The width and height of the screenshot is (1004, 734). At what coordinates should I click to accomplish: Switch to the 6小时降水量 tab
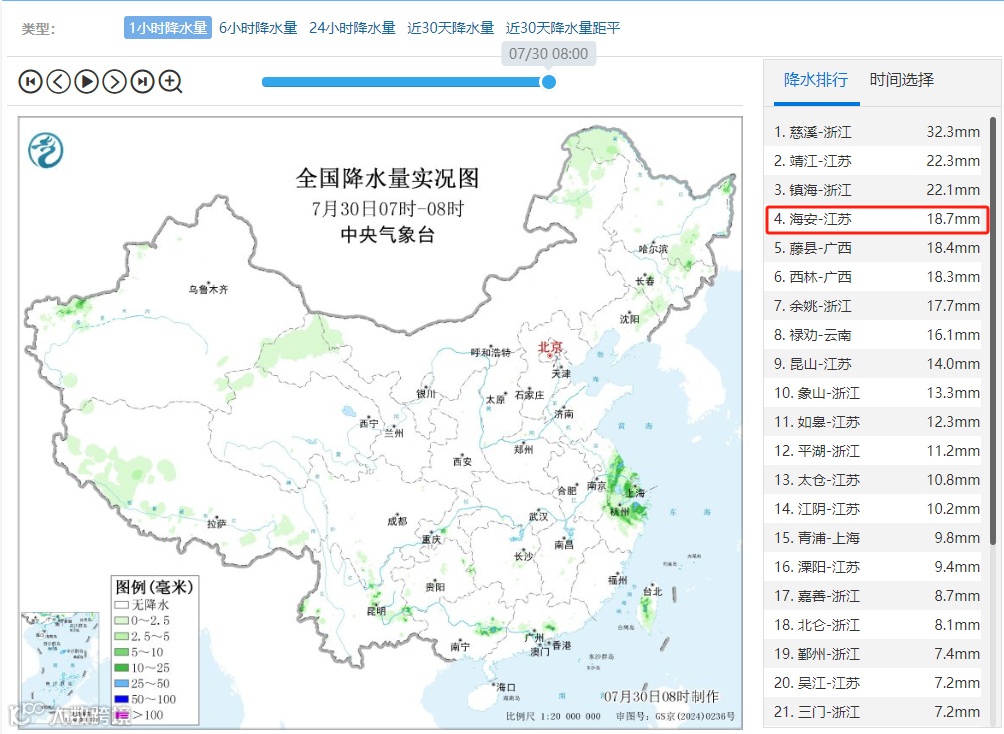[x=258, y=28]
